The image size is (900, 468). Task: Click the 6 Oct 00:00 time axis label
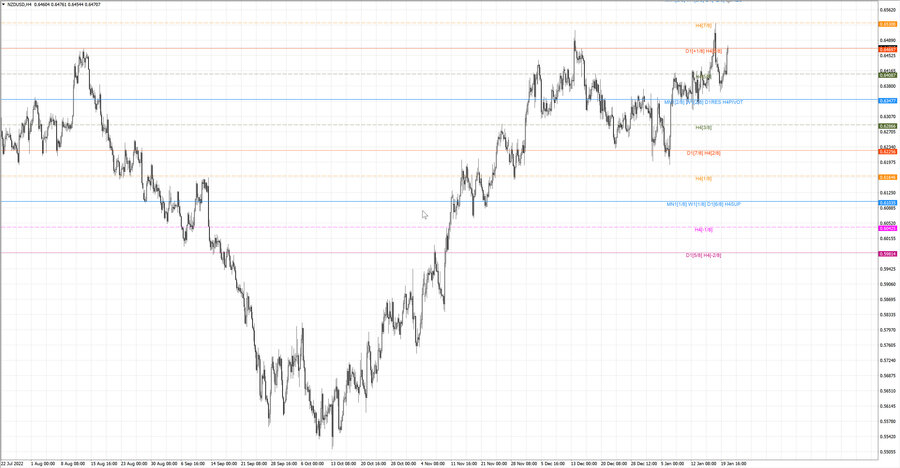pyautogui.click(x=312, y=463)
